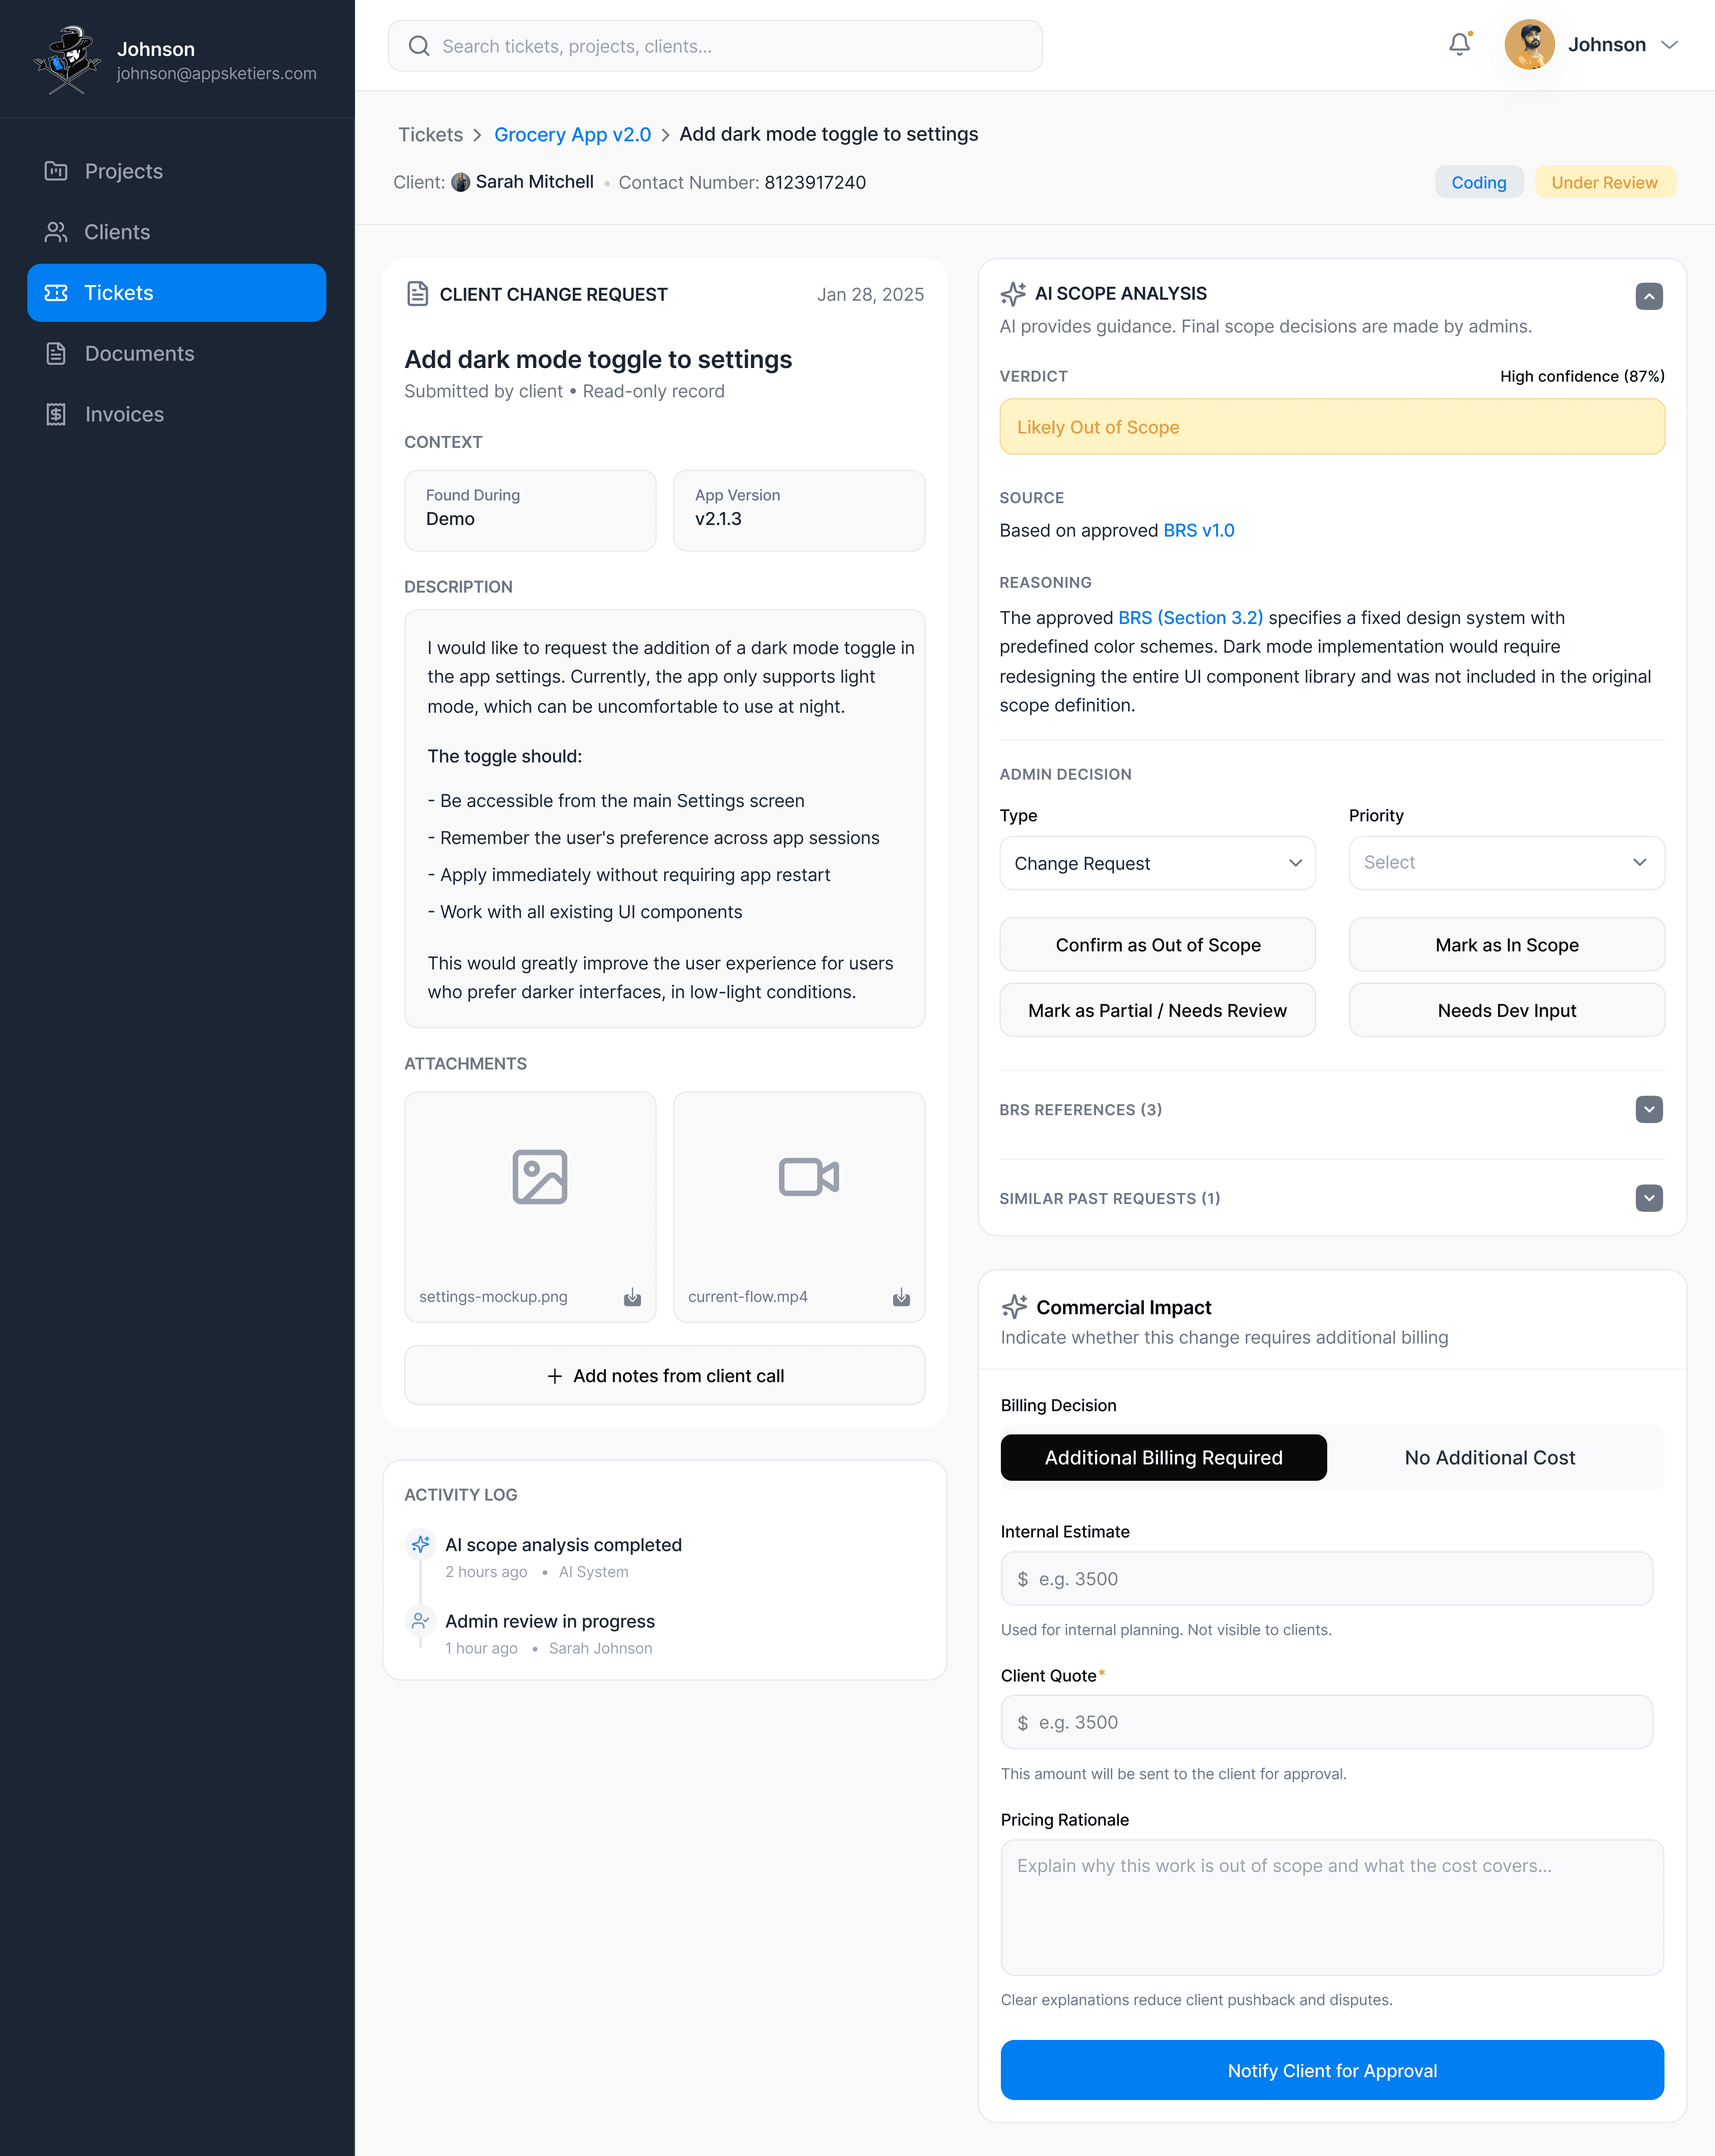Click the Appsketiers logo in sidebar
Viewport: 1715px width, 2156px height.
[67, 60]
